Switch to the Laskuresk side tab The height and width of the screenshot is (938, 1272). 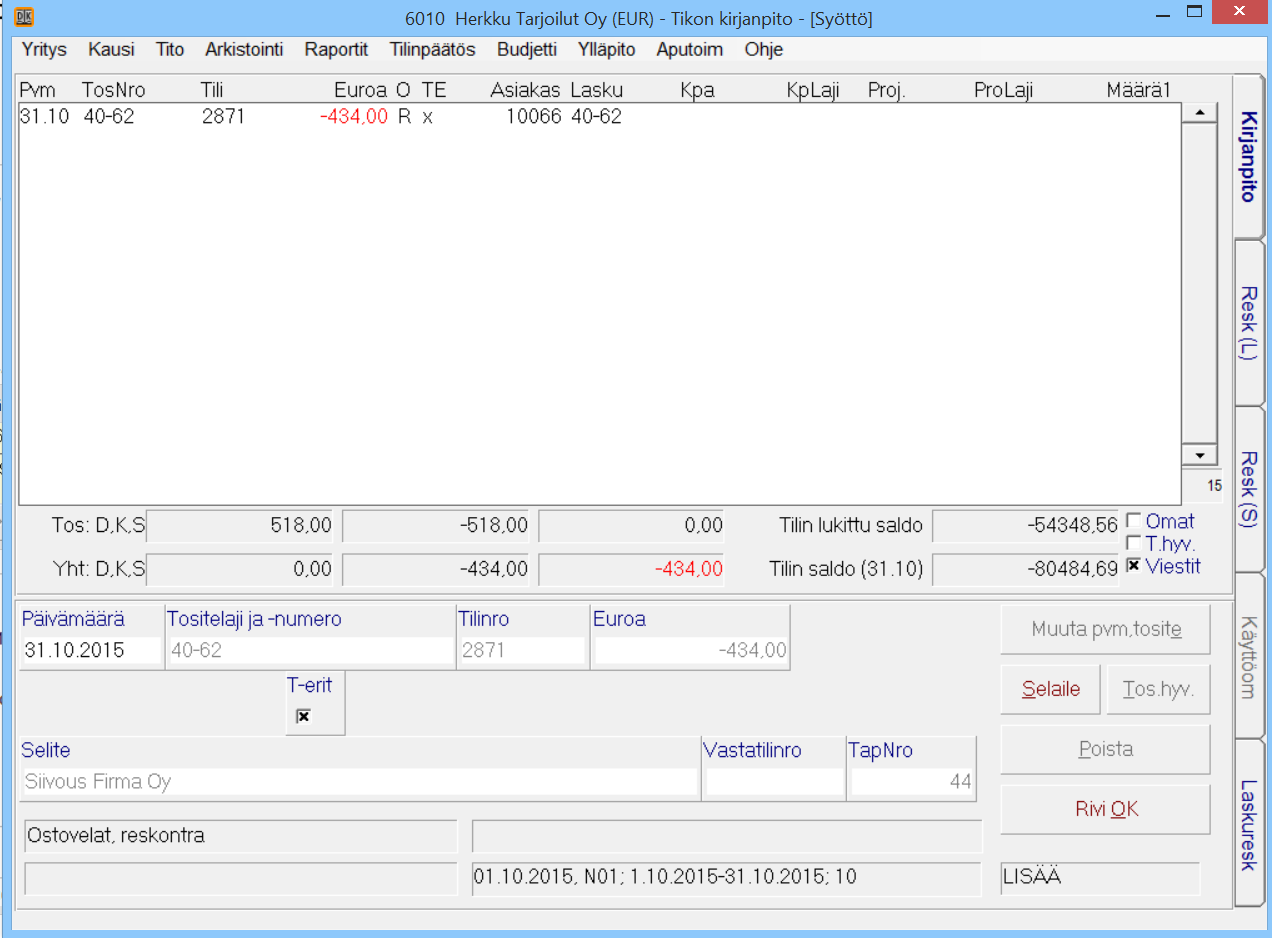tap(1248, 824)
